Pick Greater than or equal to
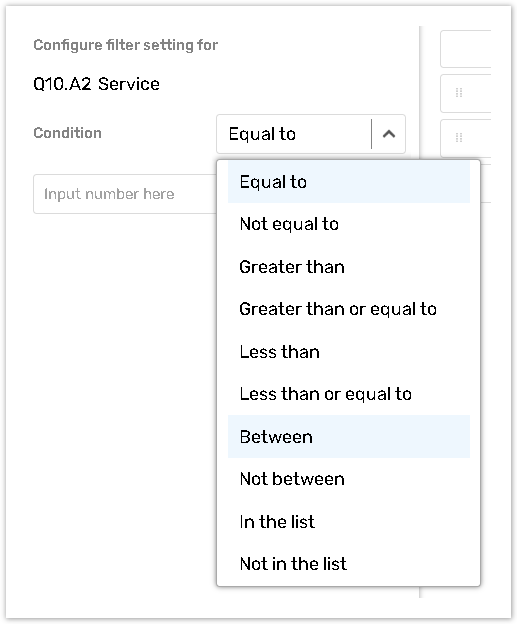Screen dimensions: 517x624 pyautogui.click(x=349, y=309)
